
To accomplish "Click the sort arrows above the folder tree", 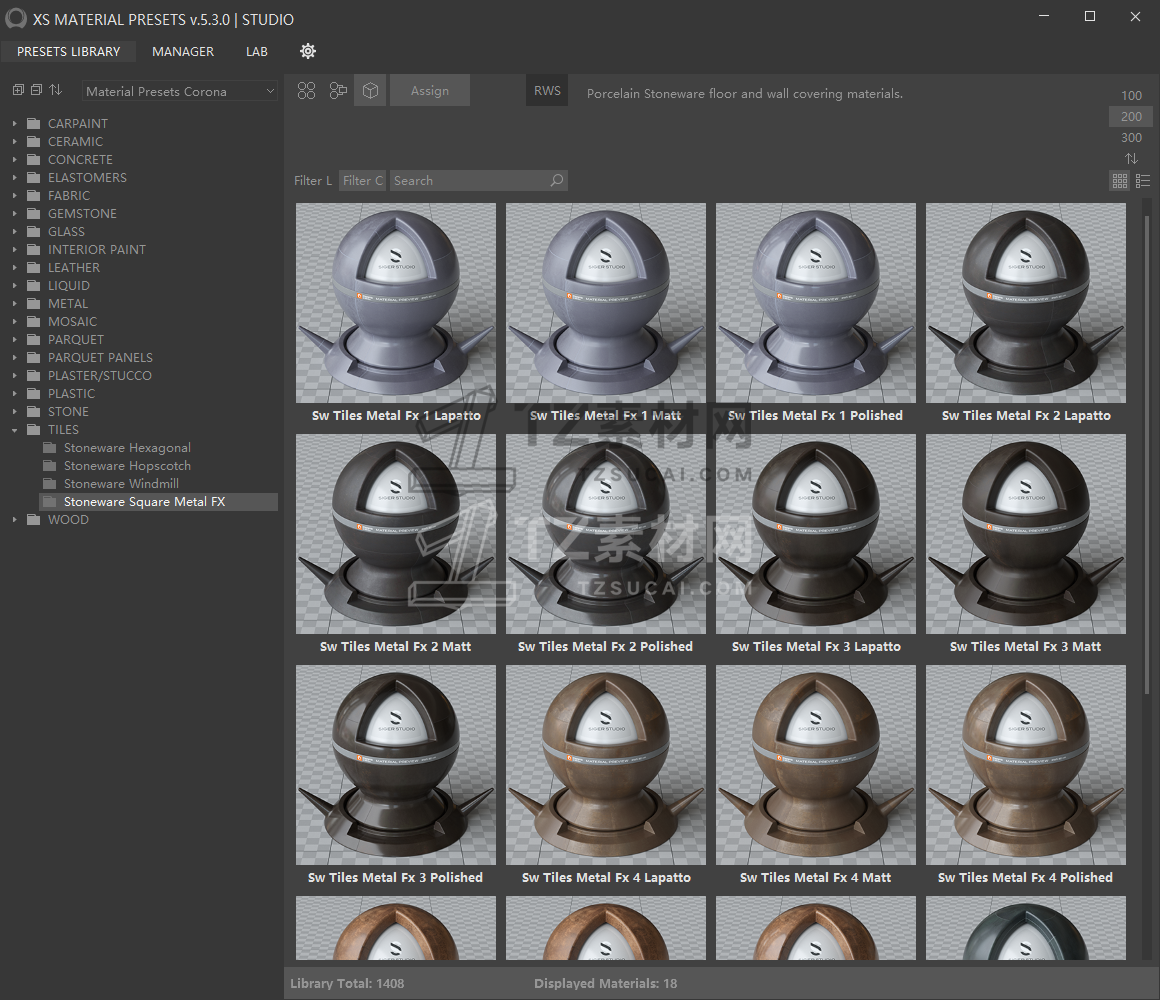I will coord(55,90).
